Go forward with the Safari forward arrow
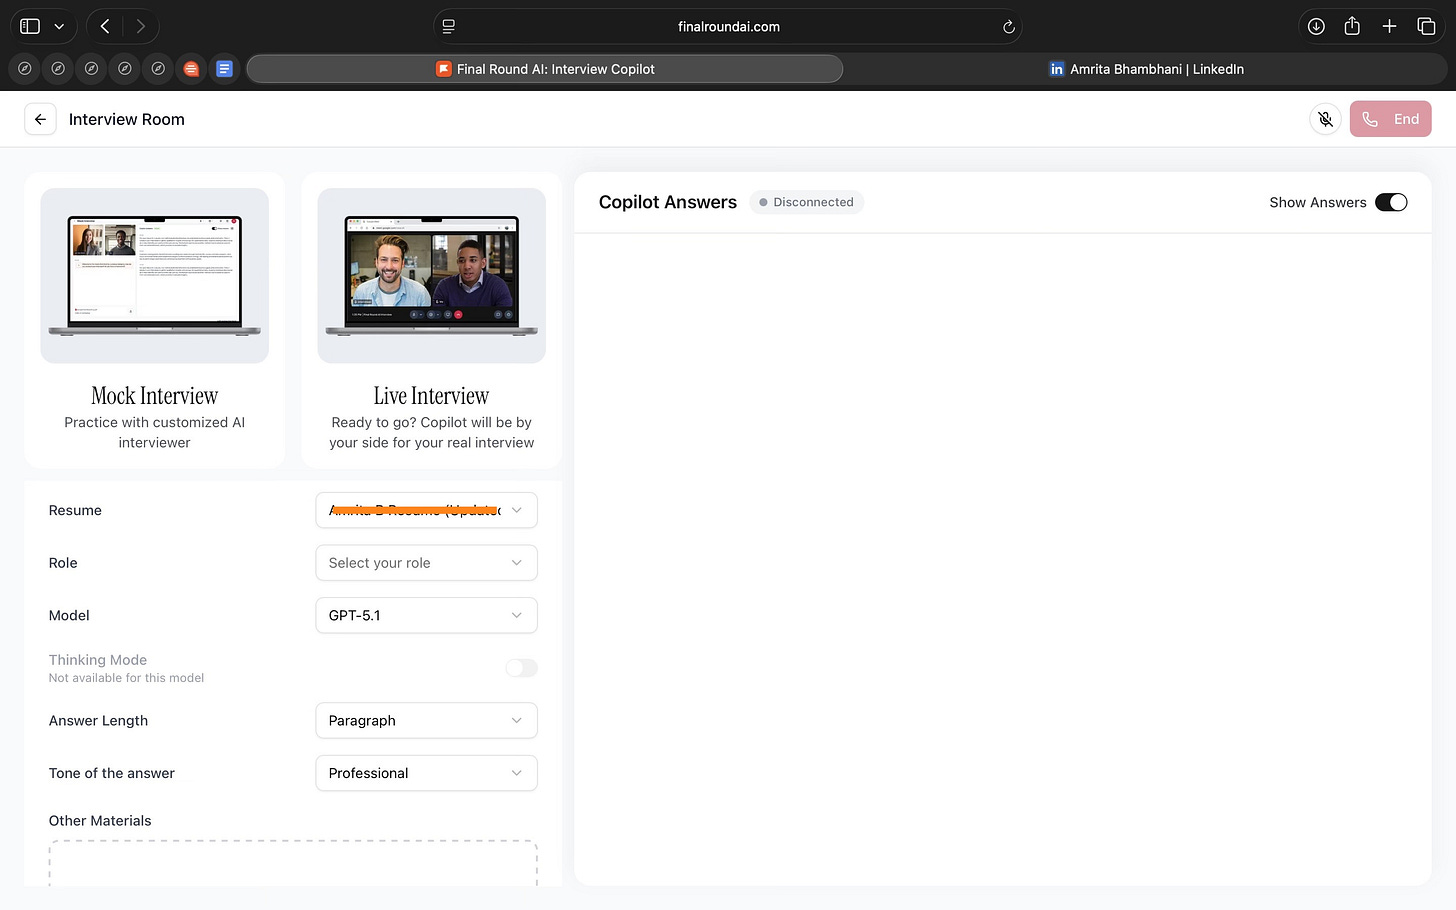 (141, 27)
